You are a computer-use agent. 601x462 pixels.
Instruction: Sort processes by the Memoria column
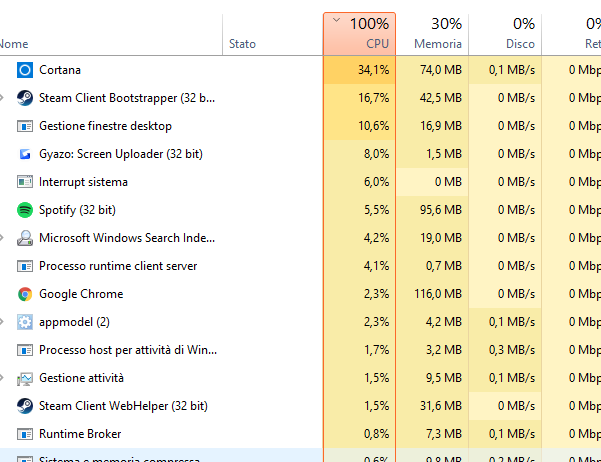click(x=432, y=34)
